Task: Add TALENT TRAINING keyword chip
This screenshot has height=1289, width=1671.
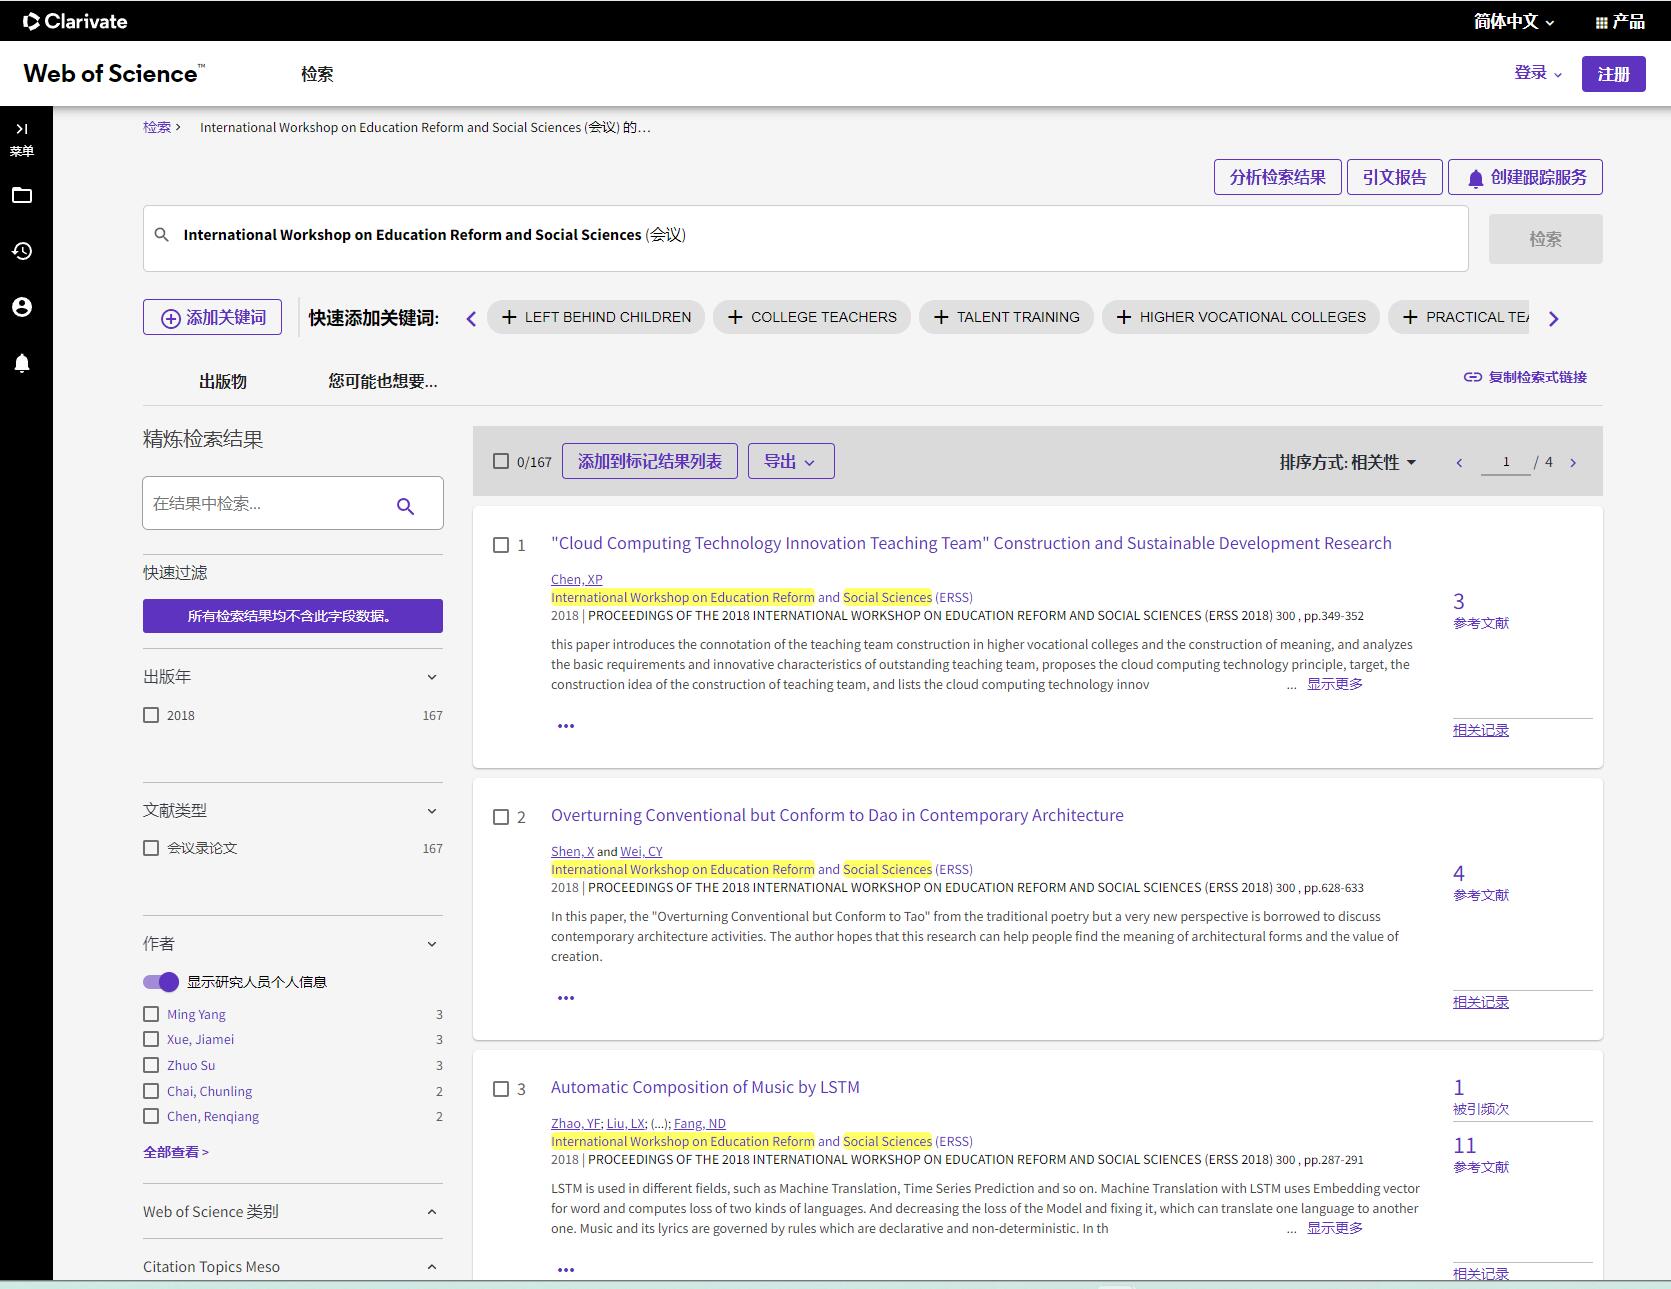Action: click(x=1006, y=317)
